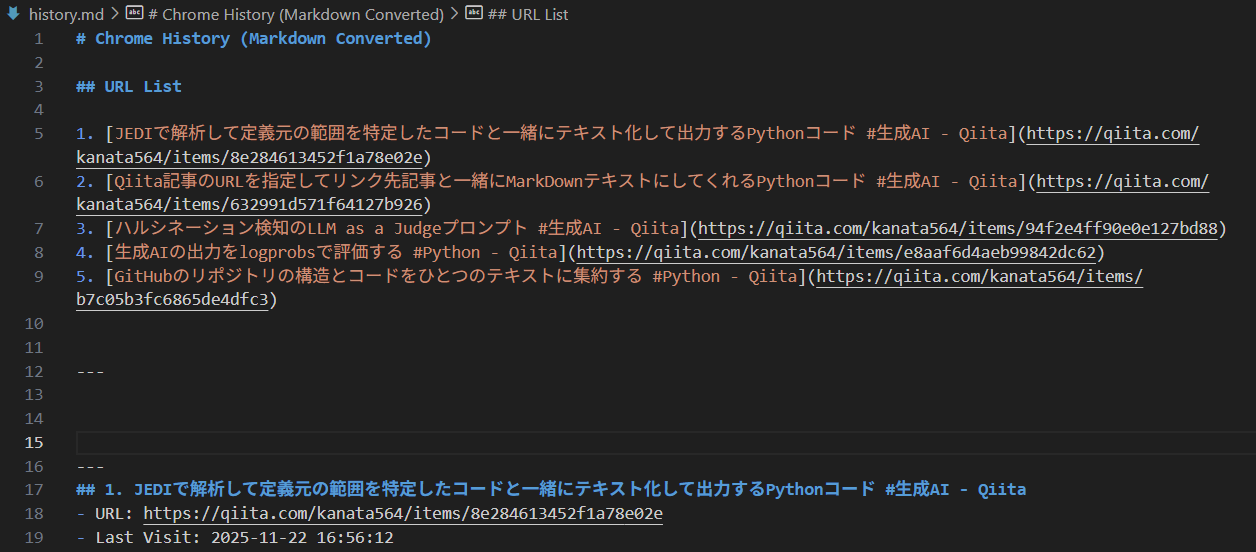Click line number 19 in the gutter
The image size is (1256, 552).
pos(34,538)
